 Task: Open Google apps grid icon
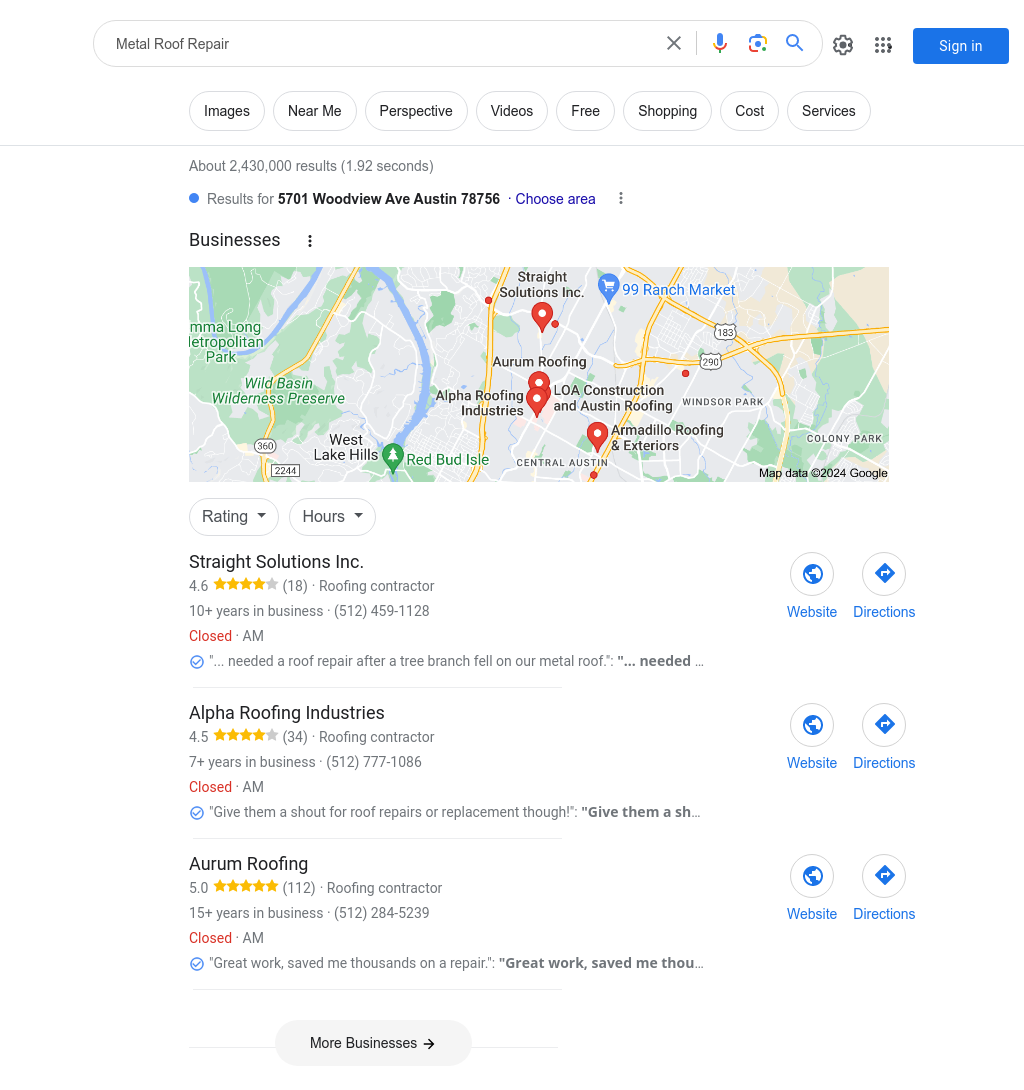[883, 45]
